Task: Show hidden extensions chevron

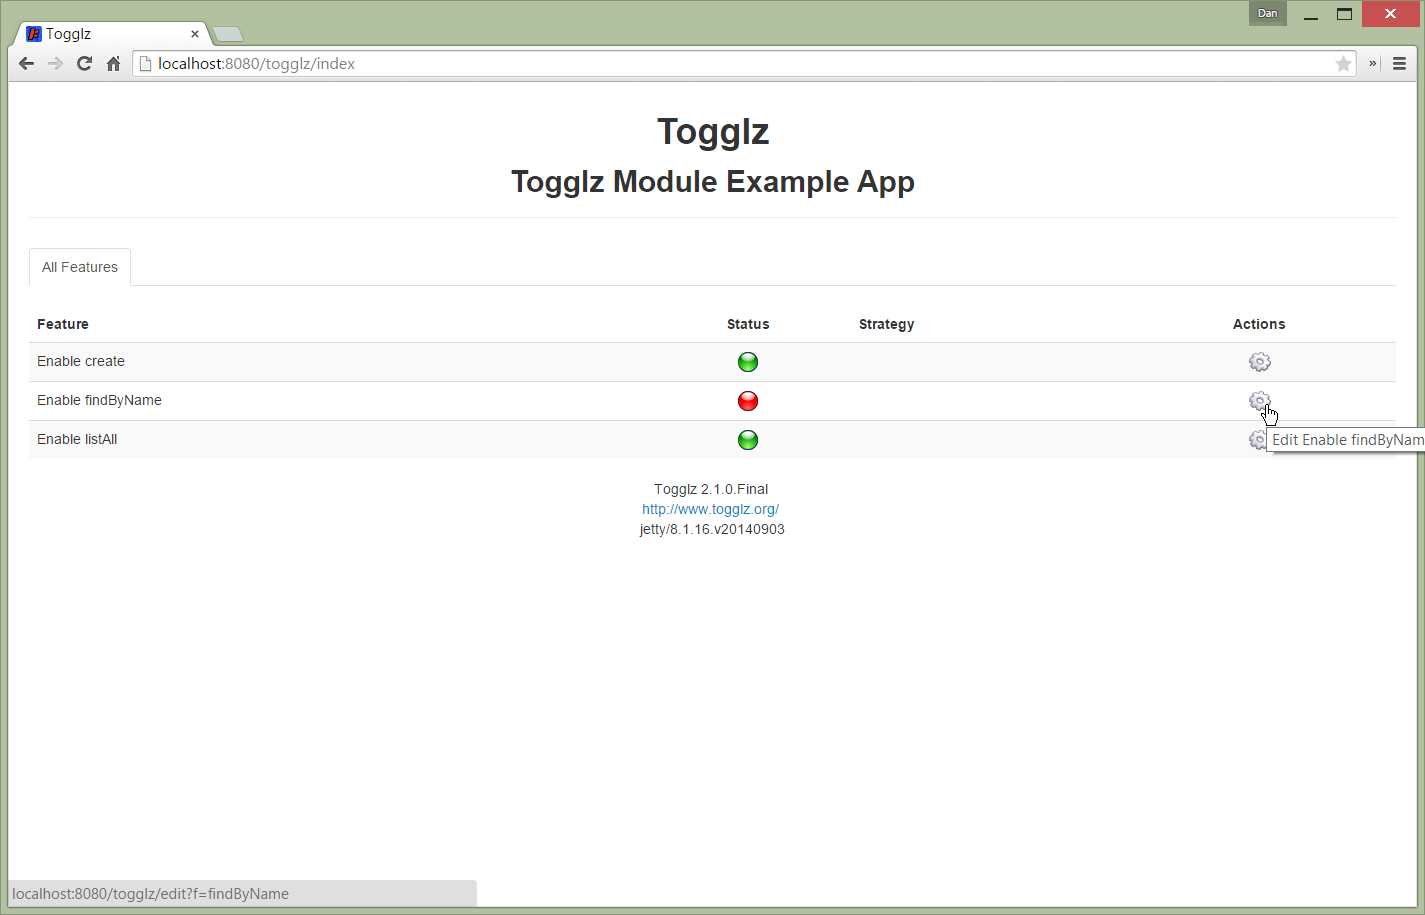Action: [1373, 64]
